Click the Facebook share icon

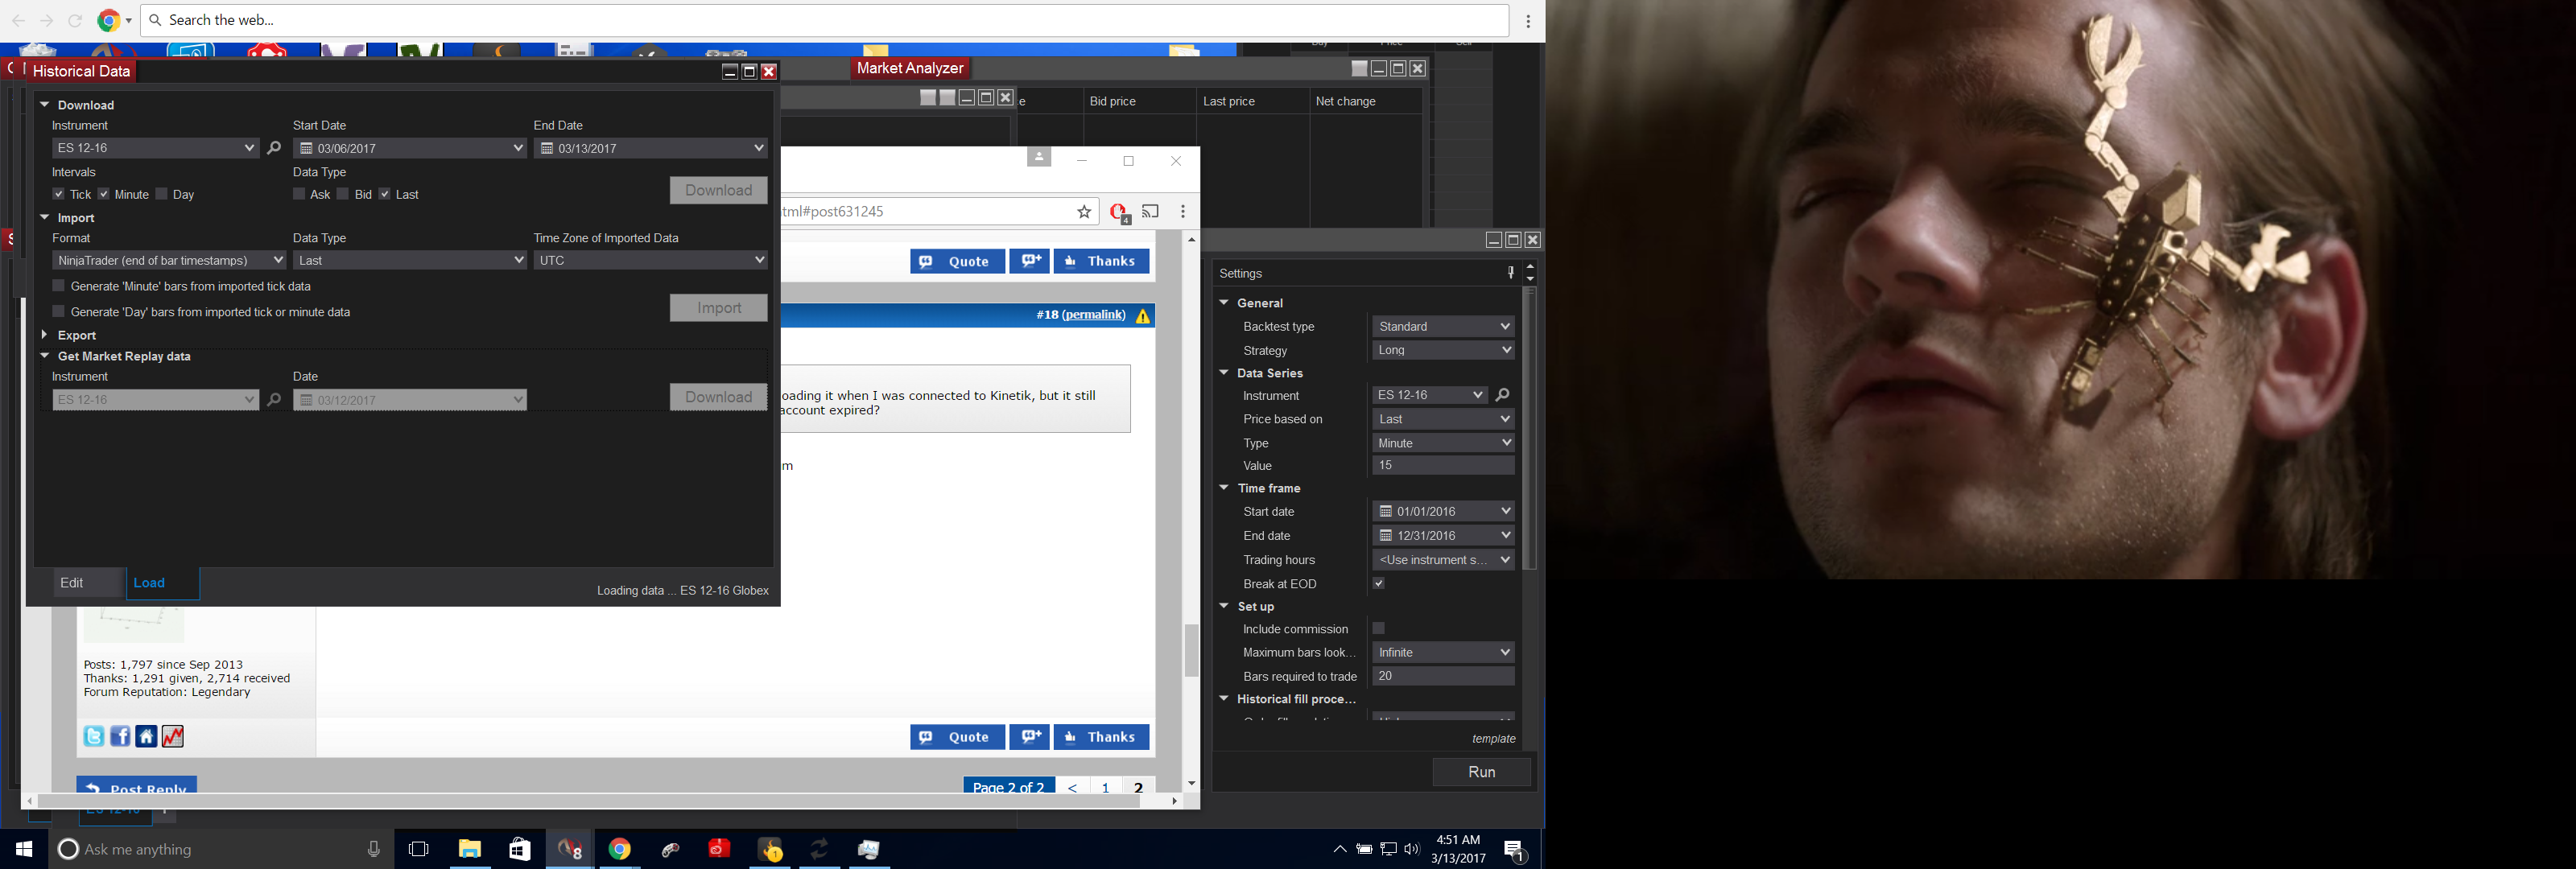pyautogui.click(x=120, y=736)
